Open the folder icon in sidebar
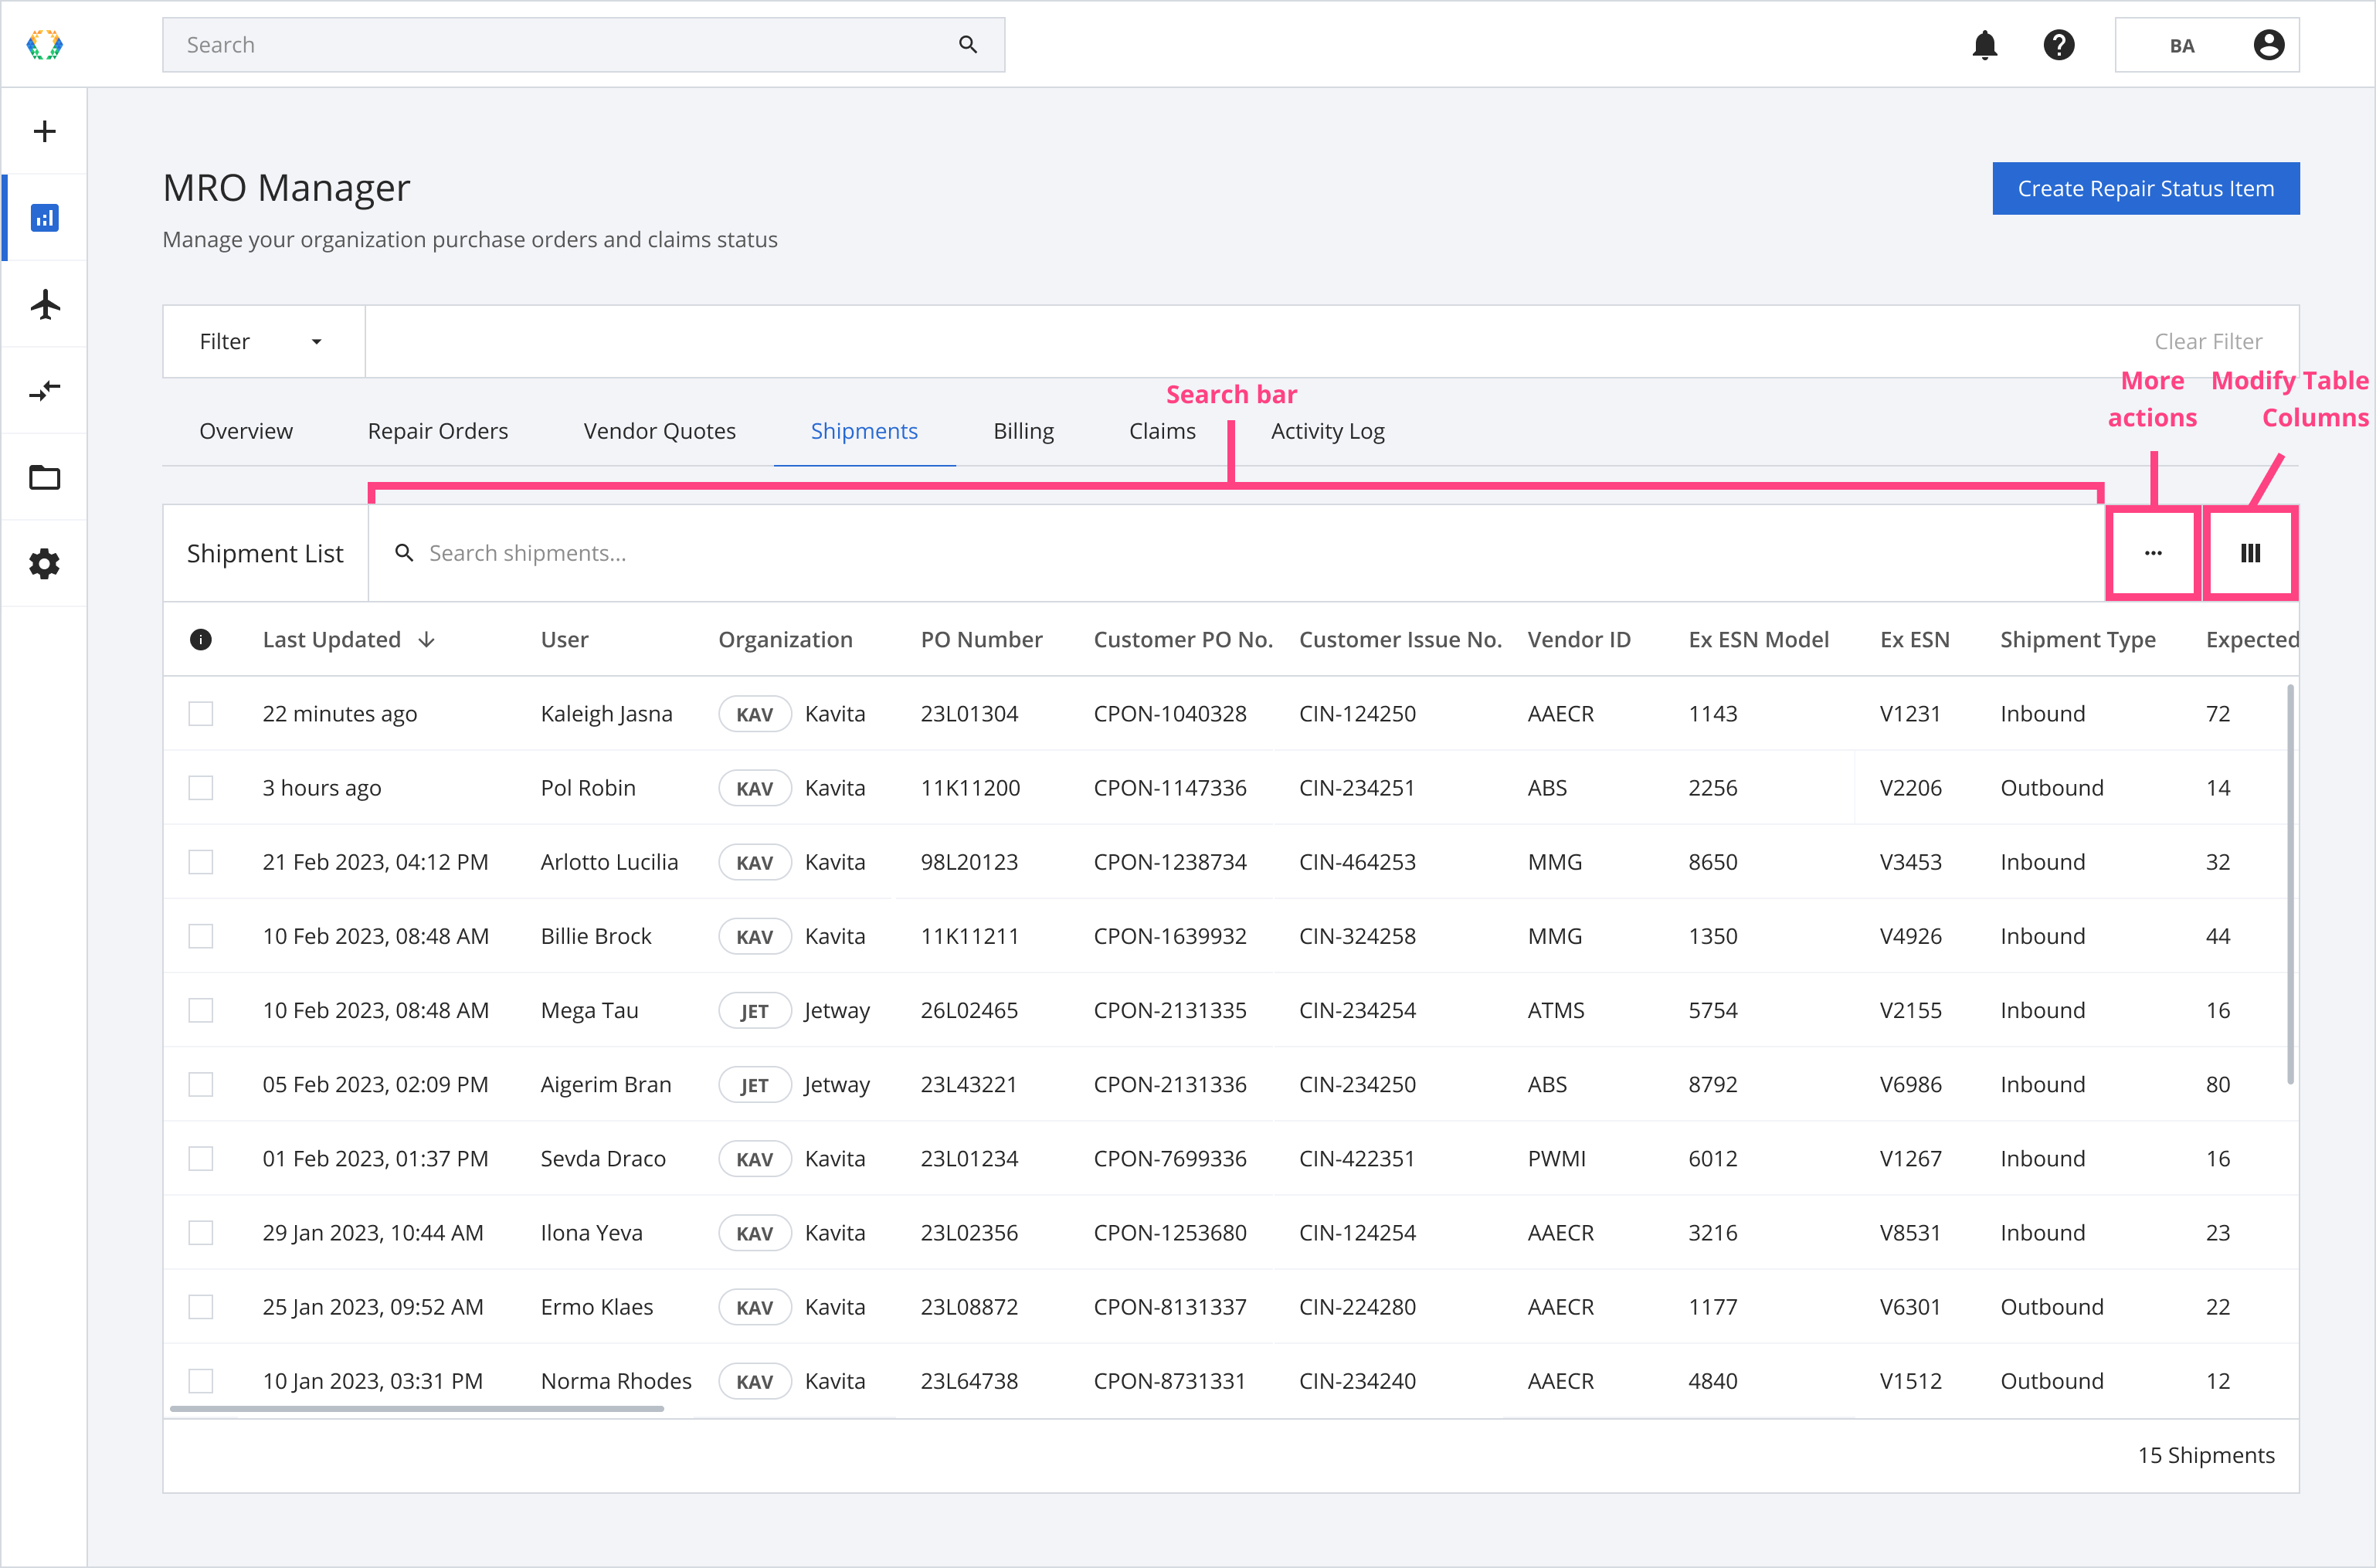 pyautogui.click(x=44, y=478)
